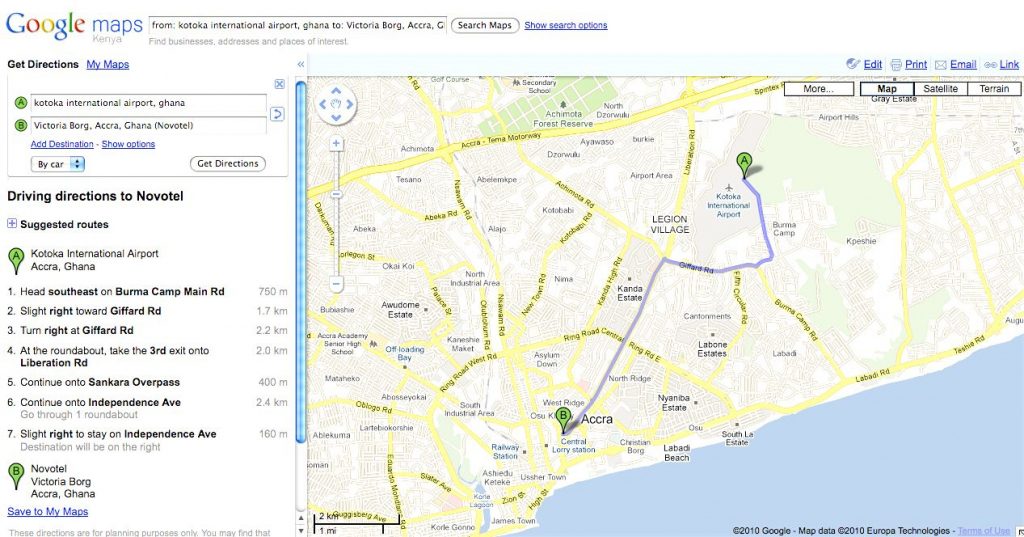Click the zoom level slider track
This screenshot has width=1024, height=537.
click(336, 215)
